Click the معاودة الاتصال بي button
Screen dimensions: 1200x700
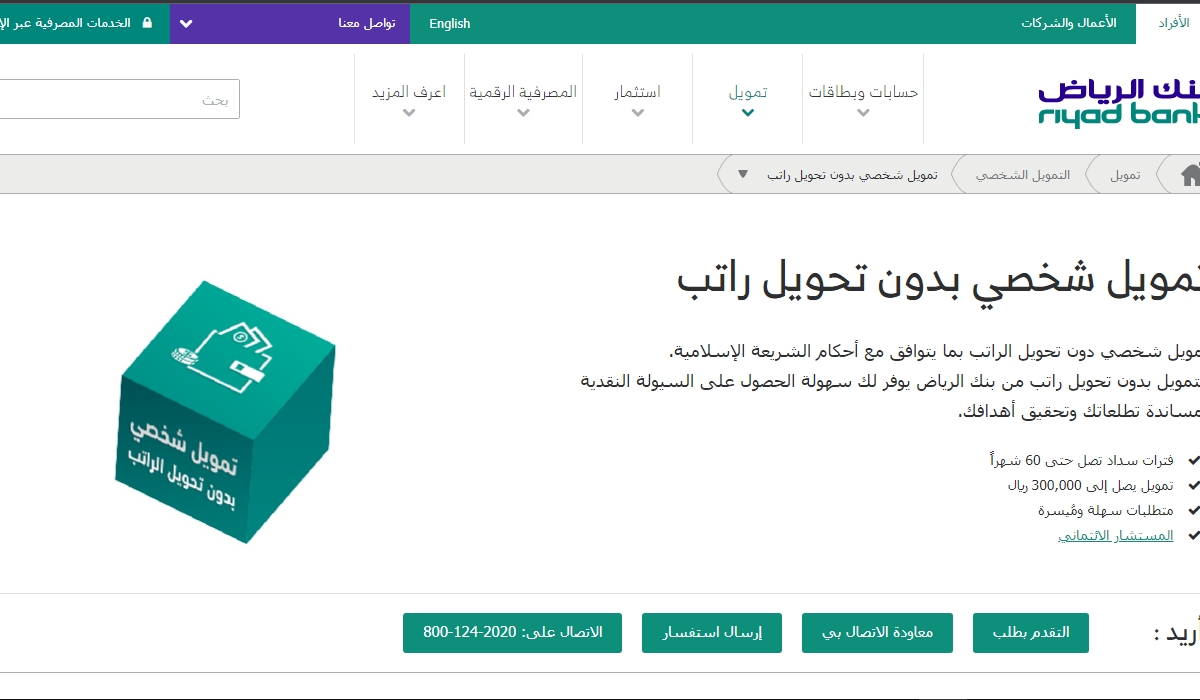pyautogui.click(x=877, y=633)
